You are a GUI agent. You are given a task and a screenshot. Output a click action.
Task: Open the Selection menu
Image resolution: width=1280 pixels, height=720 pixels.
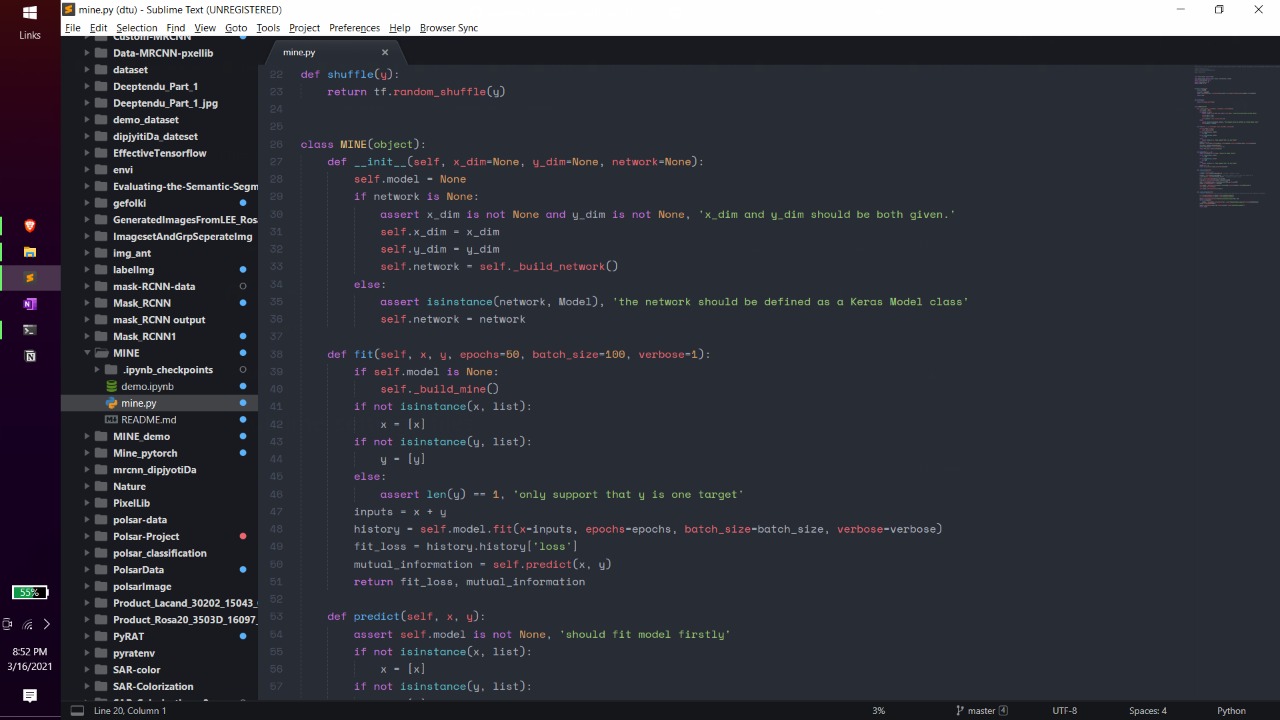136,28
